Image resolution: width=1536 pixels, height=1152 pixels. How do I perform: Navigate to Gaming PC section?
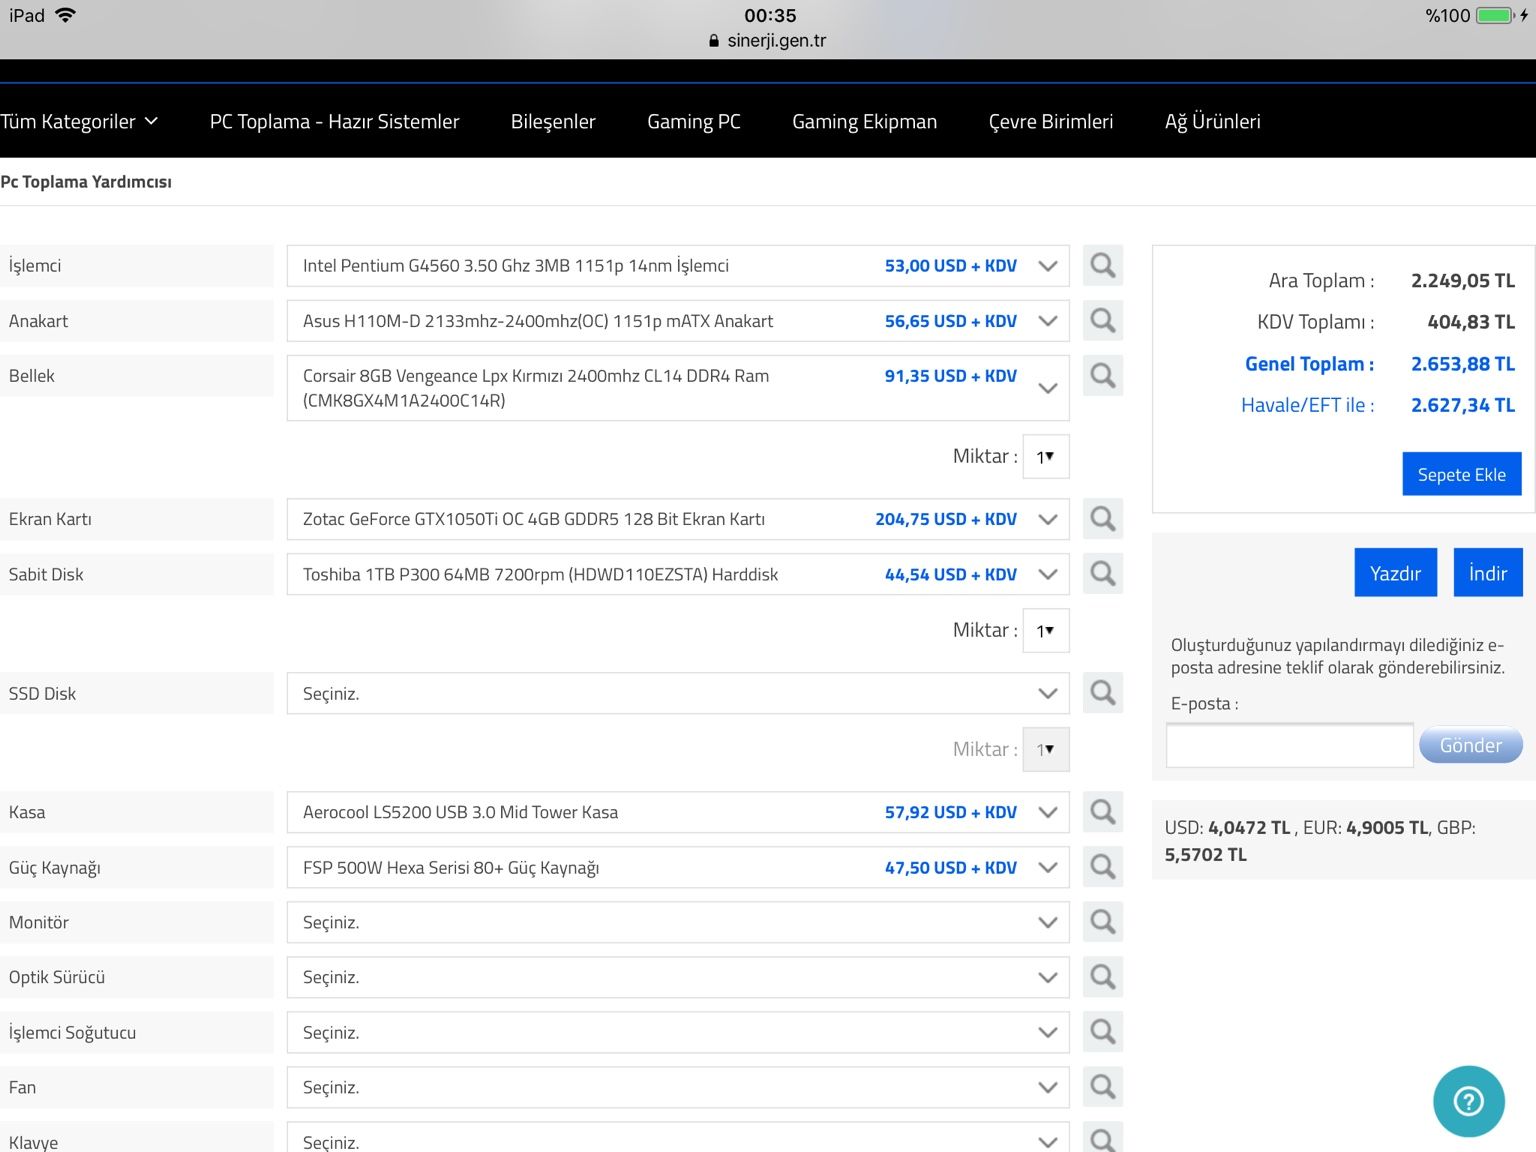click(x=694, y=121)
